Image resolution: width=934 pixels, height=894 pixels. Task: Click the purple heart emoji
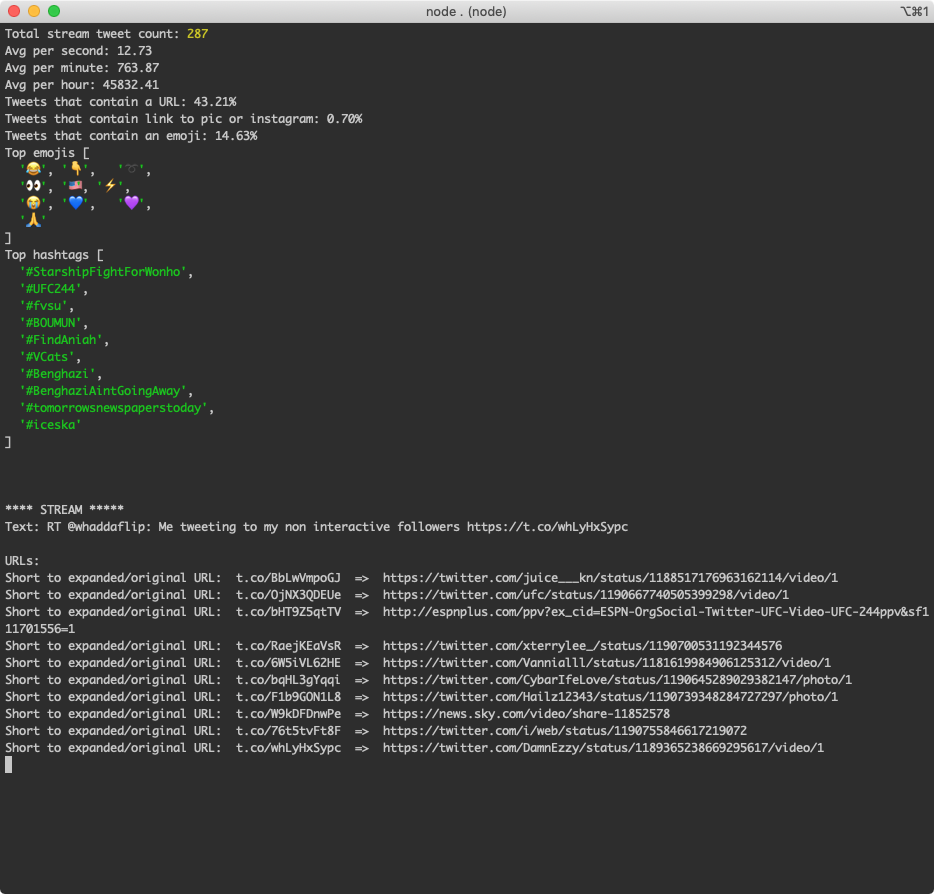tap(132, 203)
